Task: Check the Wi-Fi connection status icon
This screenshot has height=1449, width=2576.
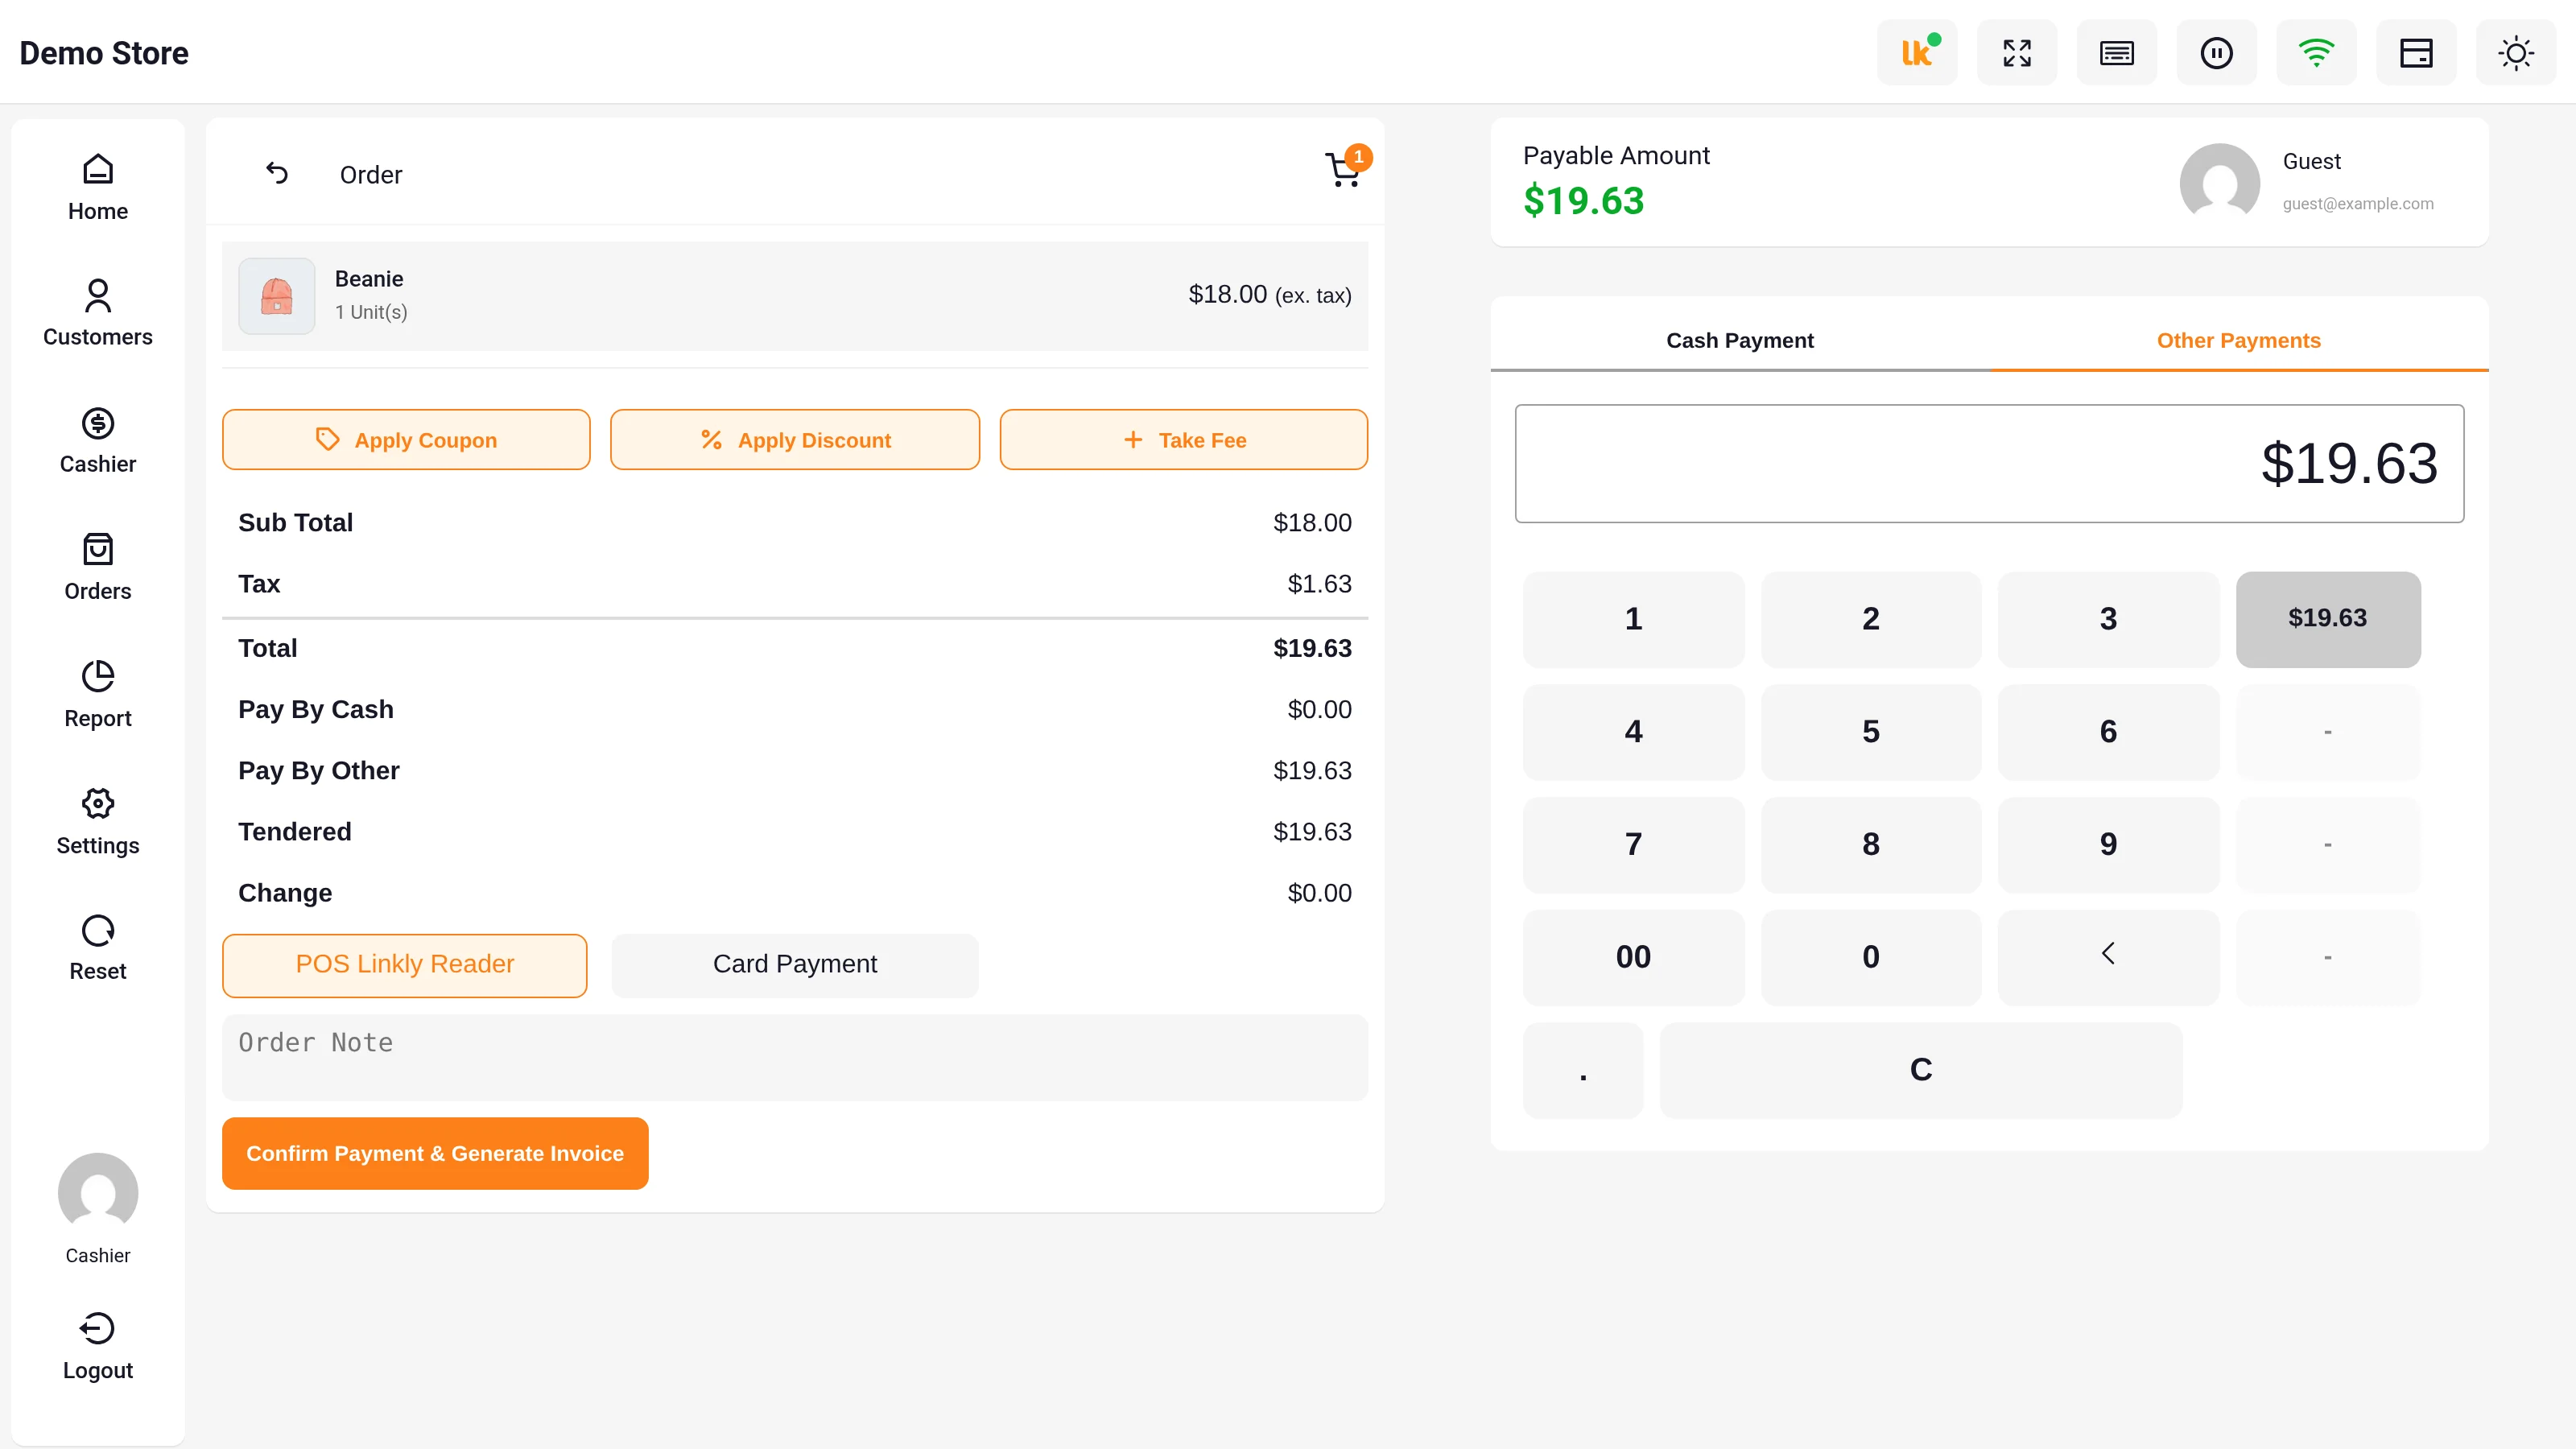Action: coord(2316,52)
